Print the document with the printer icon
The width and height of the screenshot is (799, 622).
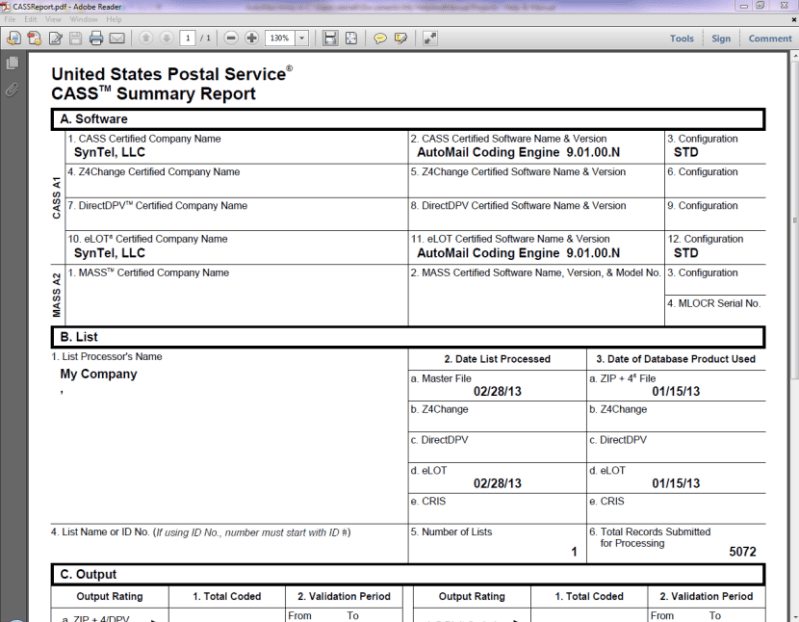point(96,38)
